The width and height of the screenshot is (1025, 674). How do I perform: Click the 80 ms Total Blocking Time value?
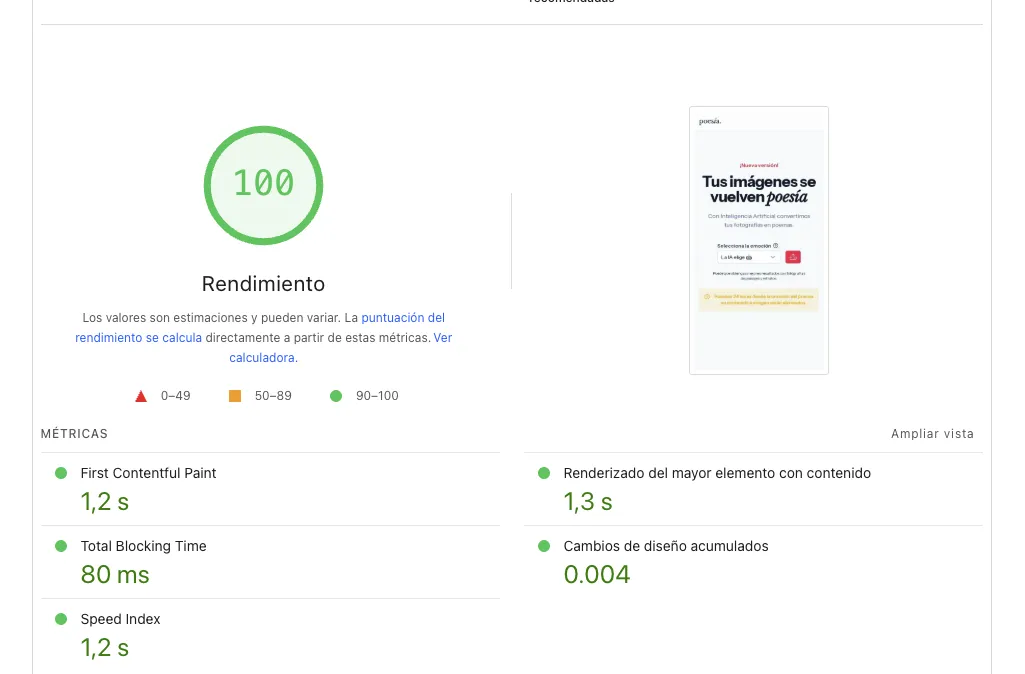pyautogui.click(x=115, y=575)
